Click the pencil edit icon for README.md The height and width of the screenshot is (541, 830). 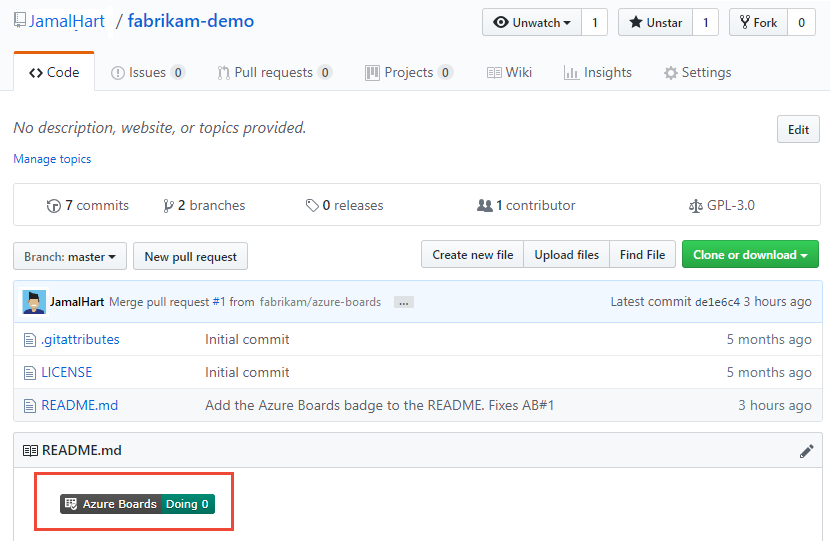coord(806,451)
